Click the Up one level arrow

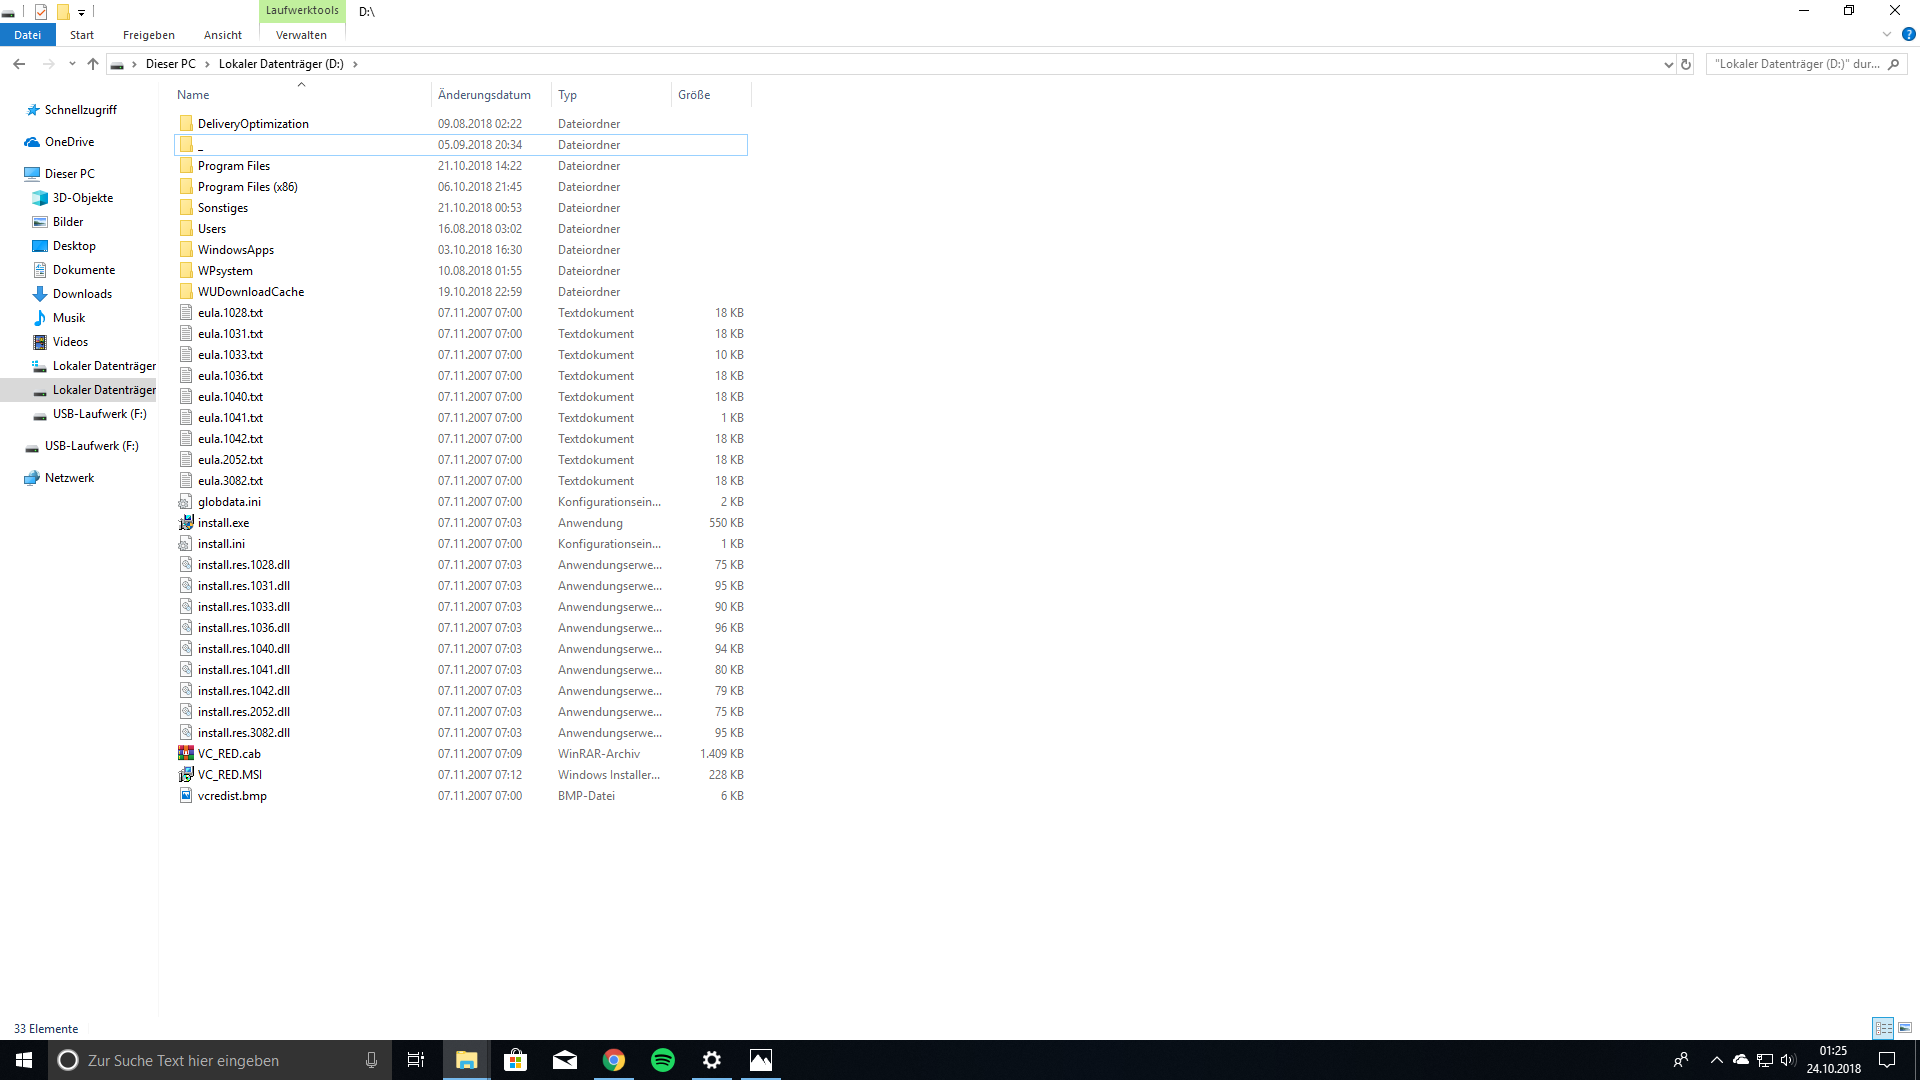tap(93, 64)
